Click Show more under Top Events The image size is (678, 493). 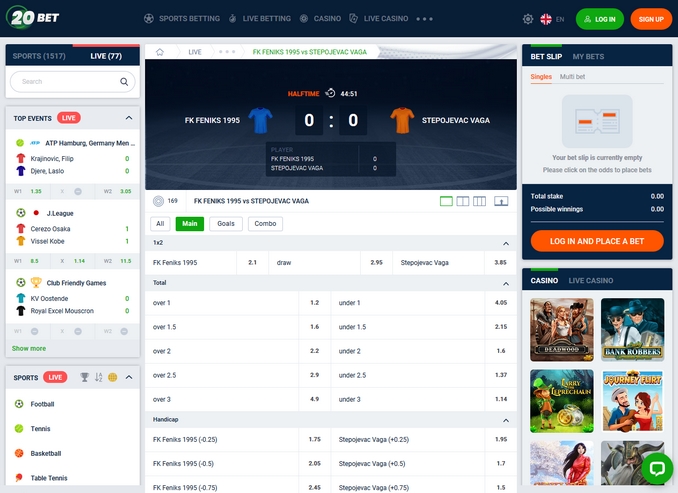29,349
